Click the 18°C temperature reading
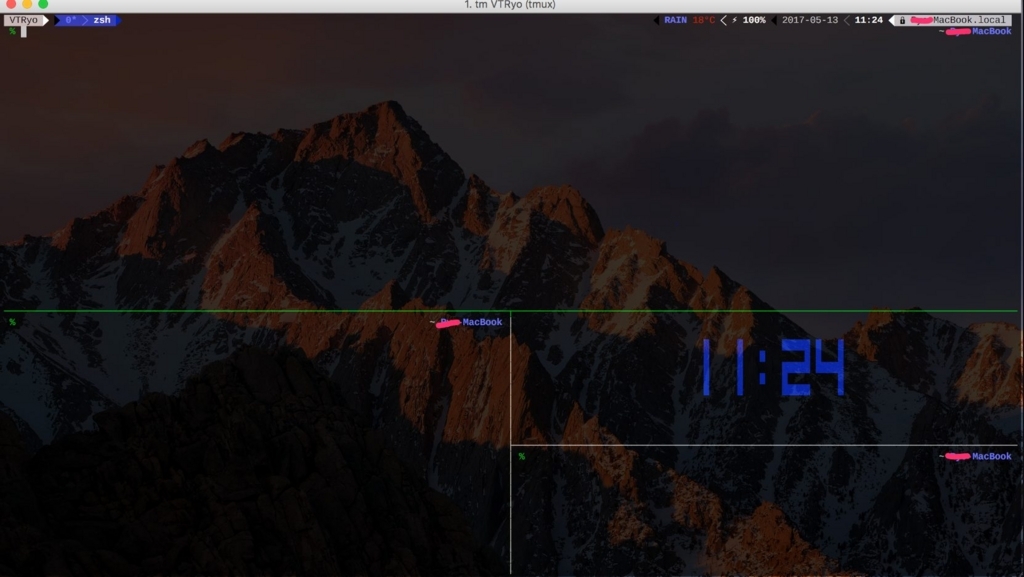The height and width of the screenshot is (577, 1024). tap(703, 20)
